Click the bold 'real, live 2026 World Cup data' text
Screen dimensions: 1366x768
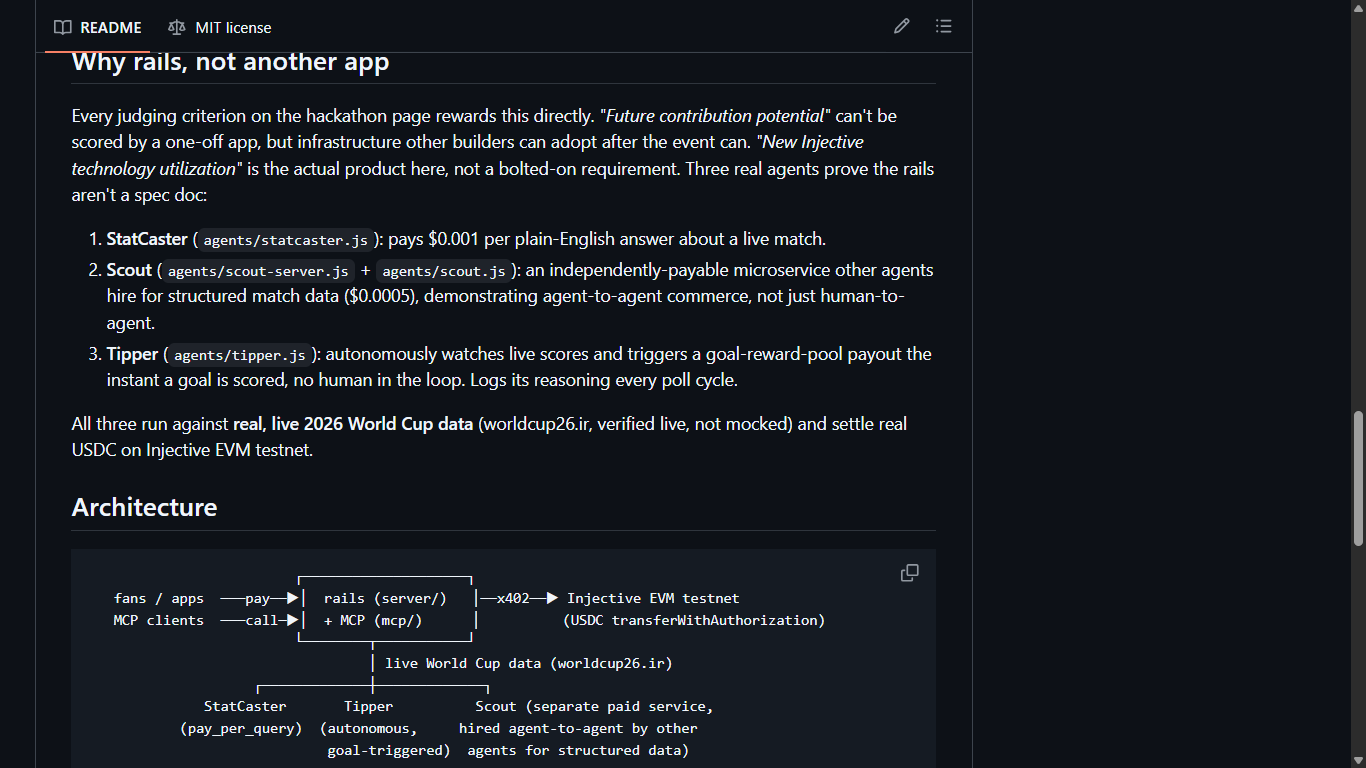pos(353,424)
